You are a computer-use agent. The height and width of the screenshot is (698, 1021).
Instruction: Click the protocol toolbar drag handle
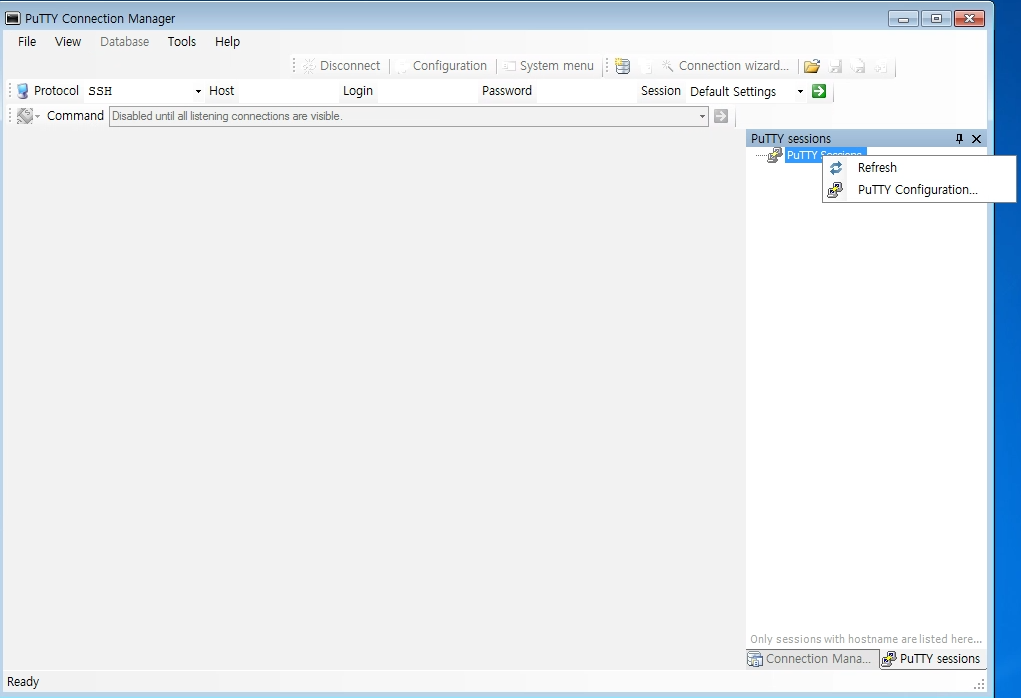[10, 91]
